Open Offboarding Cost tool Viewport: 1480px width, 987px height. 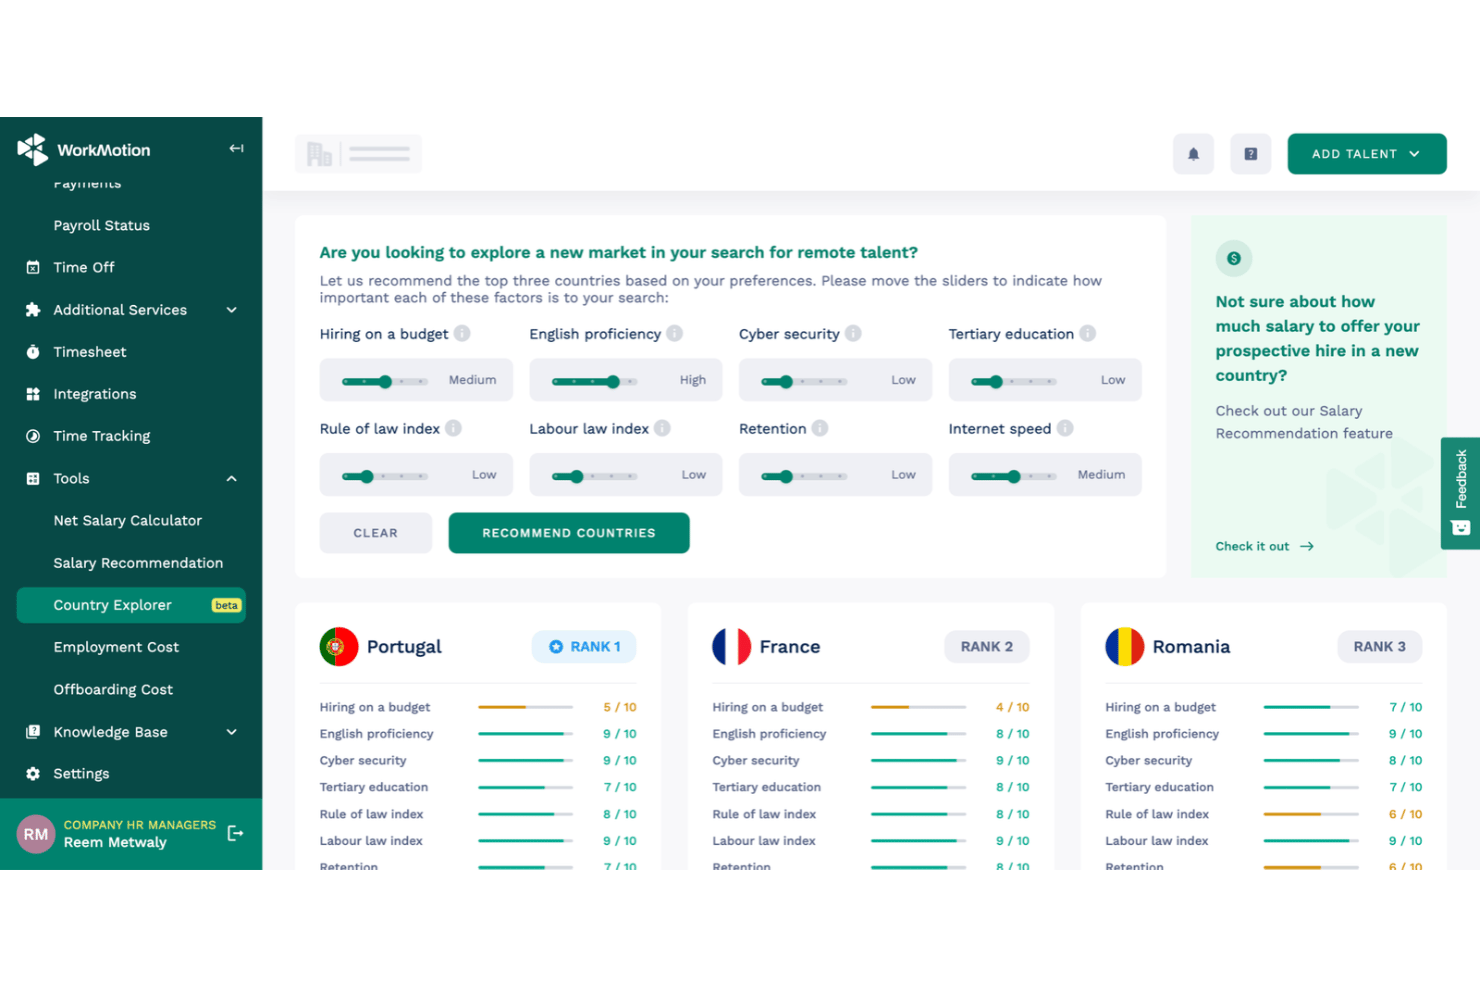pyautogui.click(x=113, y=689)
